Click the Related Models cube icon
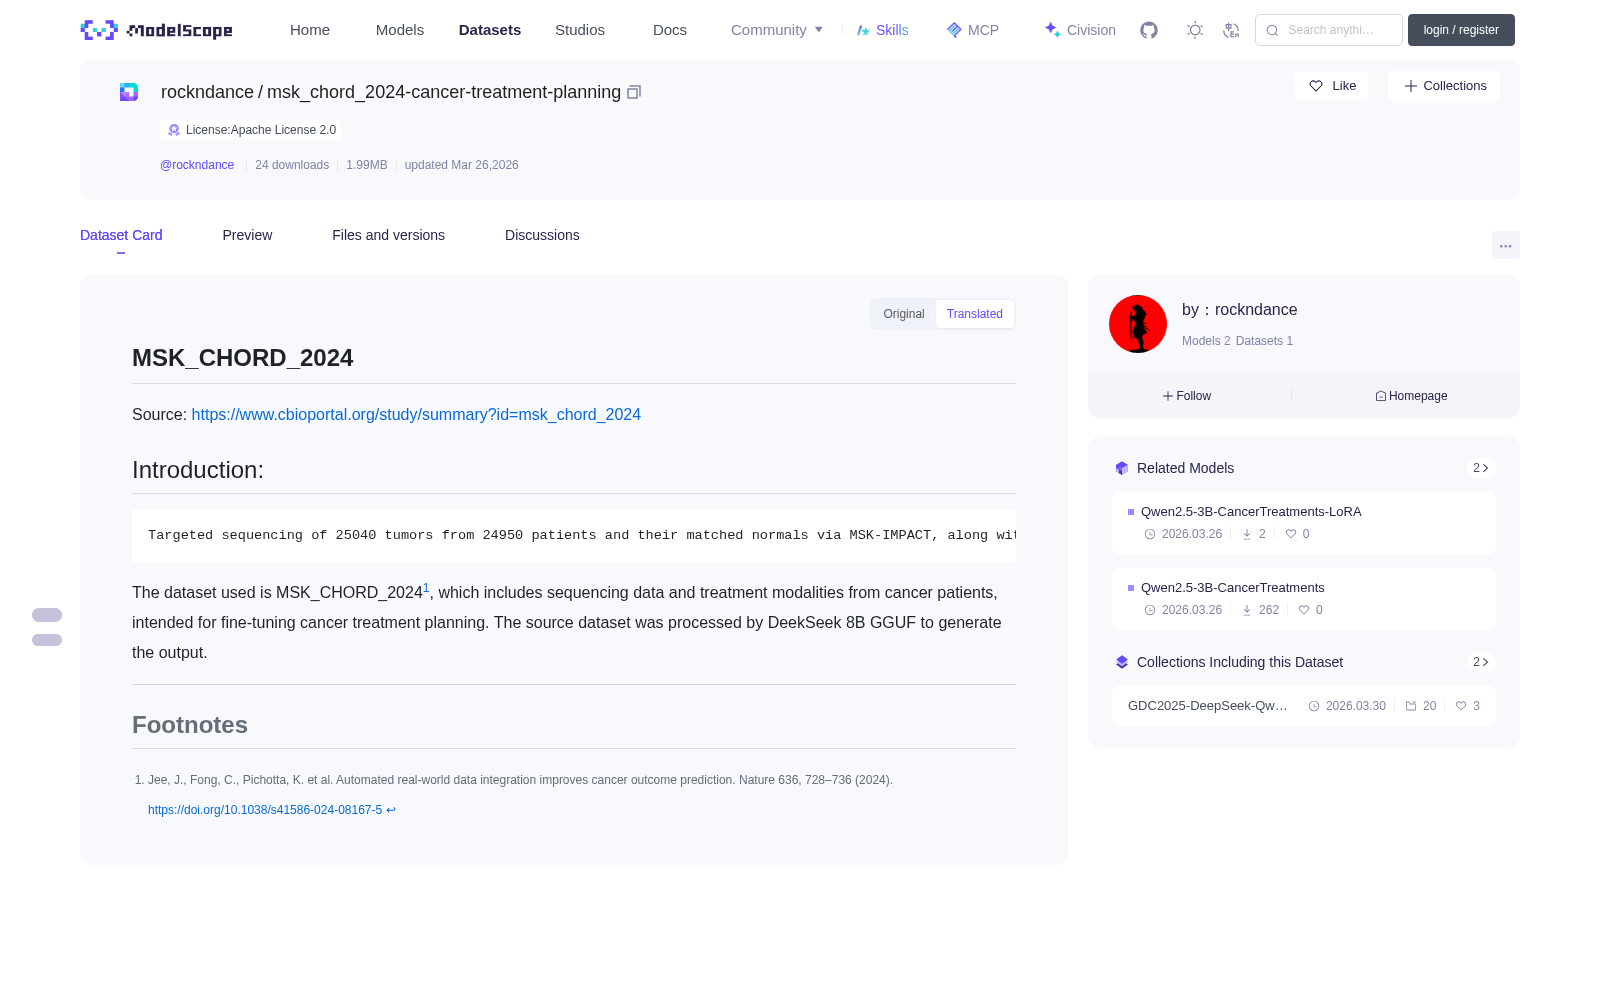 point(1122,468)
